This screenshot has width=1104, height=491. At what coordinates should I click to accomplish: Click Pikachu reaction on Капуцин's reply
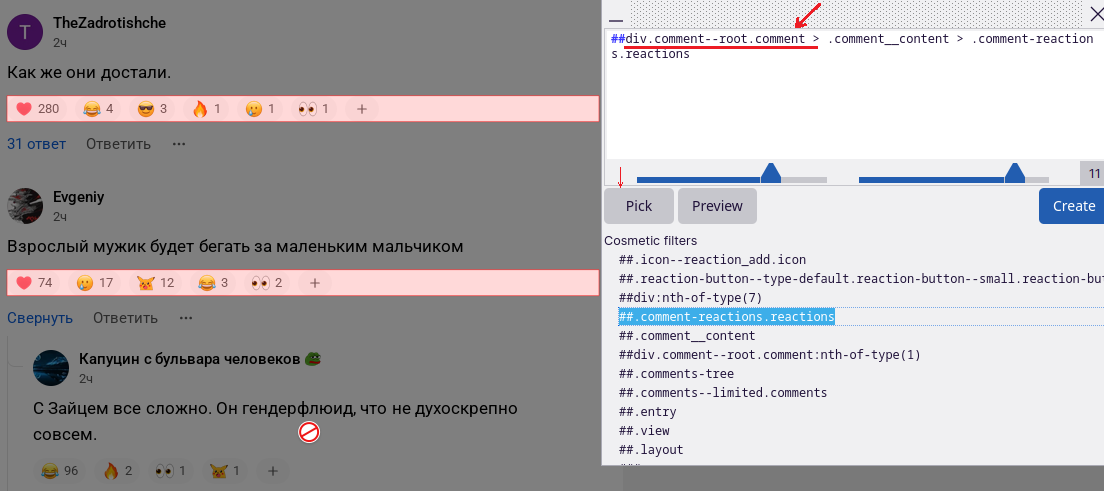point(225,471)
